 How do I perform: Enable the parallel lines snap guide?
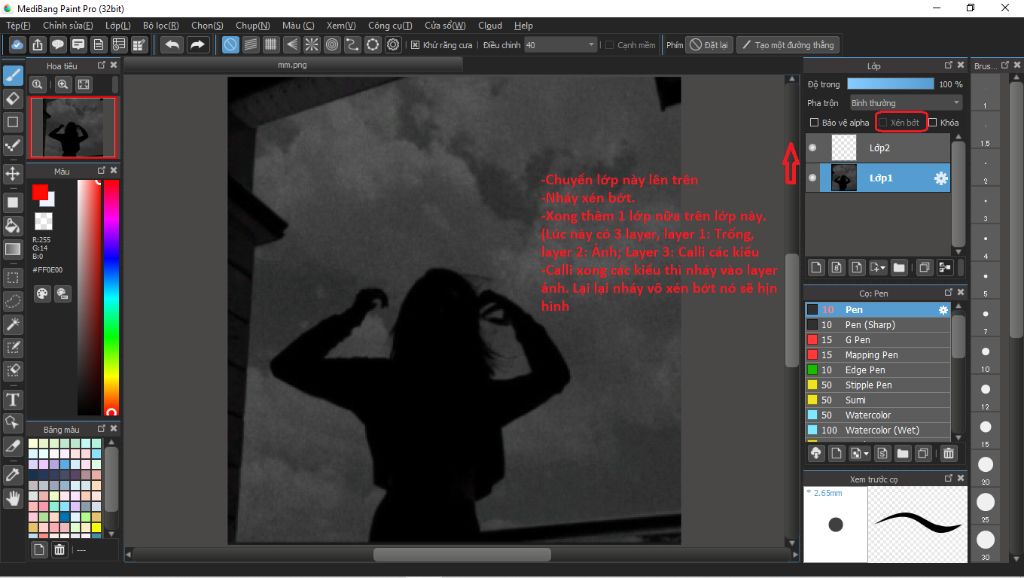pos(251,45)
